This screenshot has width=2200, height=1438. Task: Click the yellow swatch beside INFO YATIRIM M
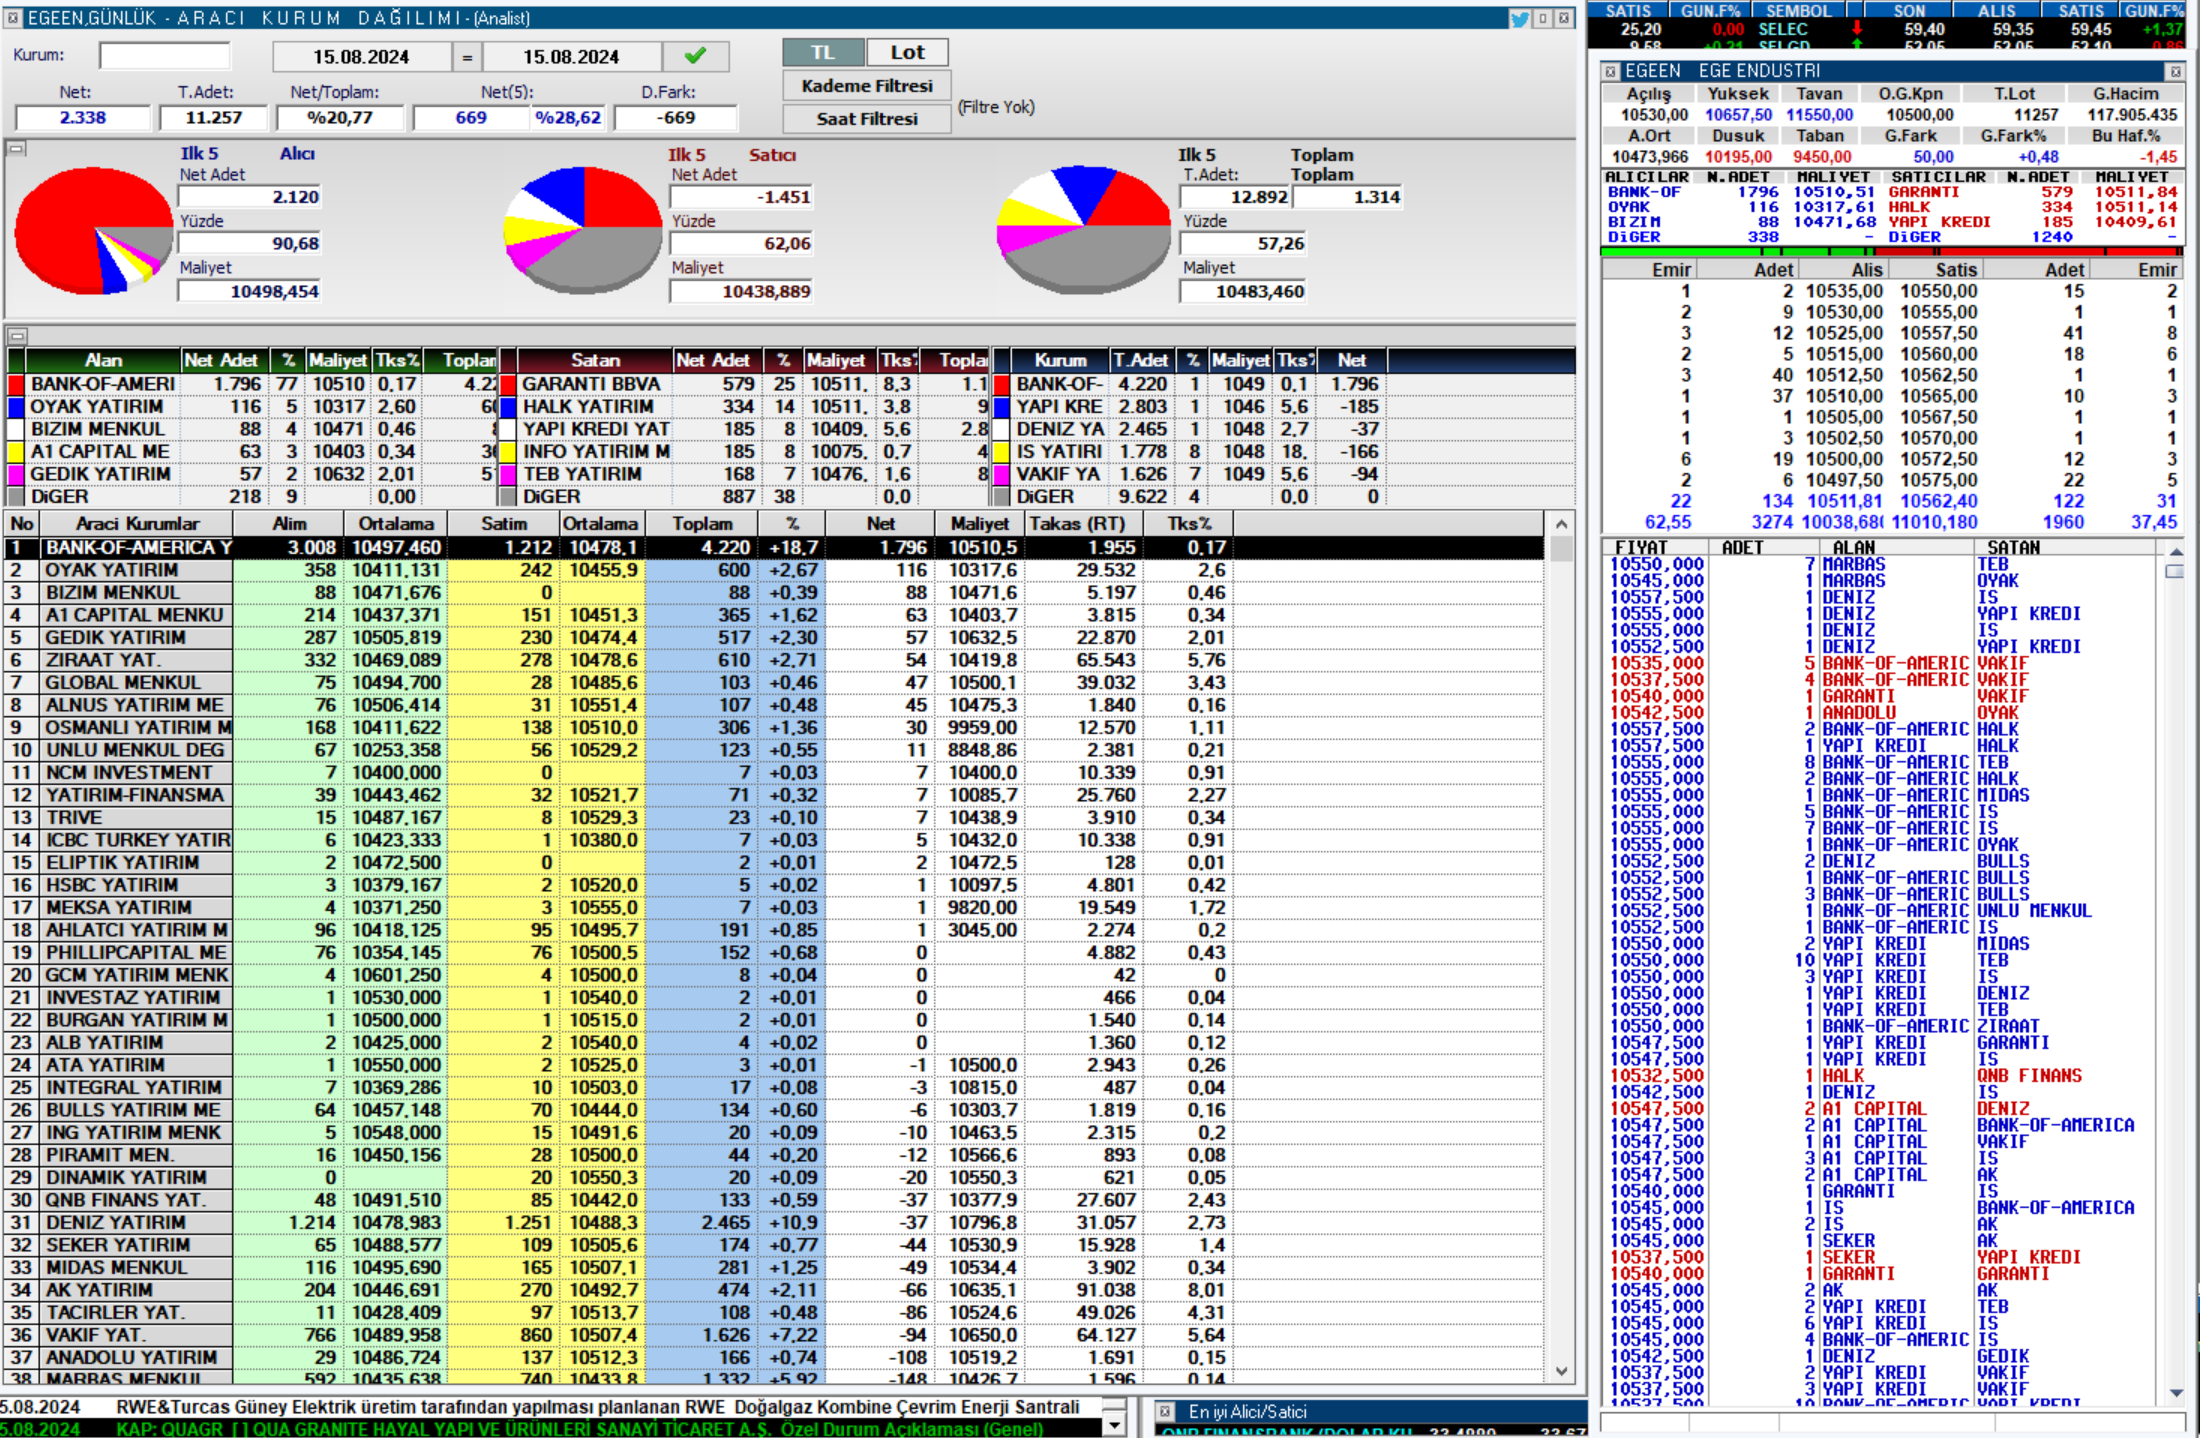[x=508, y=452]
